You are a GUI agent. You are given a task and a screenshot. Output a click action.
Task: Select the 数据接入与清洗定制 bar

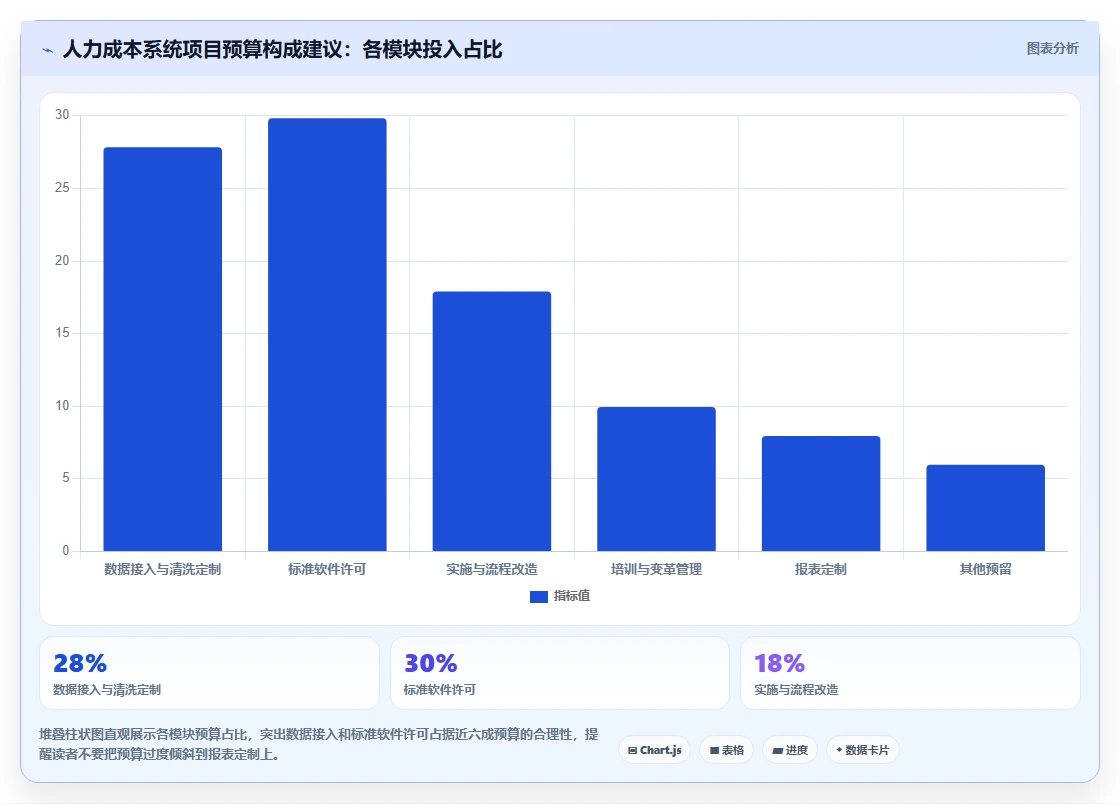(163, 349)
